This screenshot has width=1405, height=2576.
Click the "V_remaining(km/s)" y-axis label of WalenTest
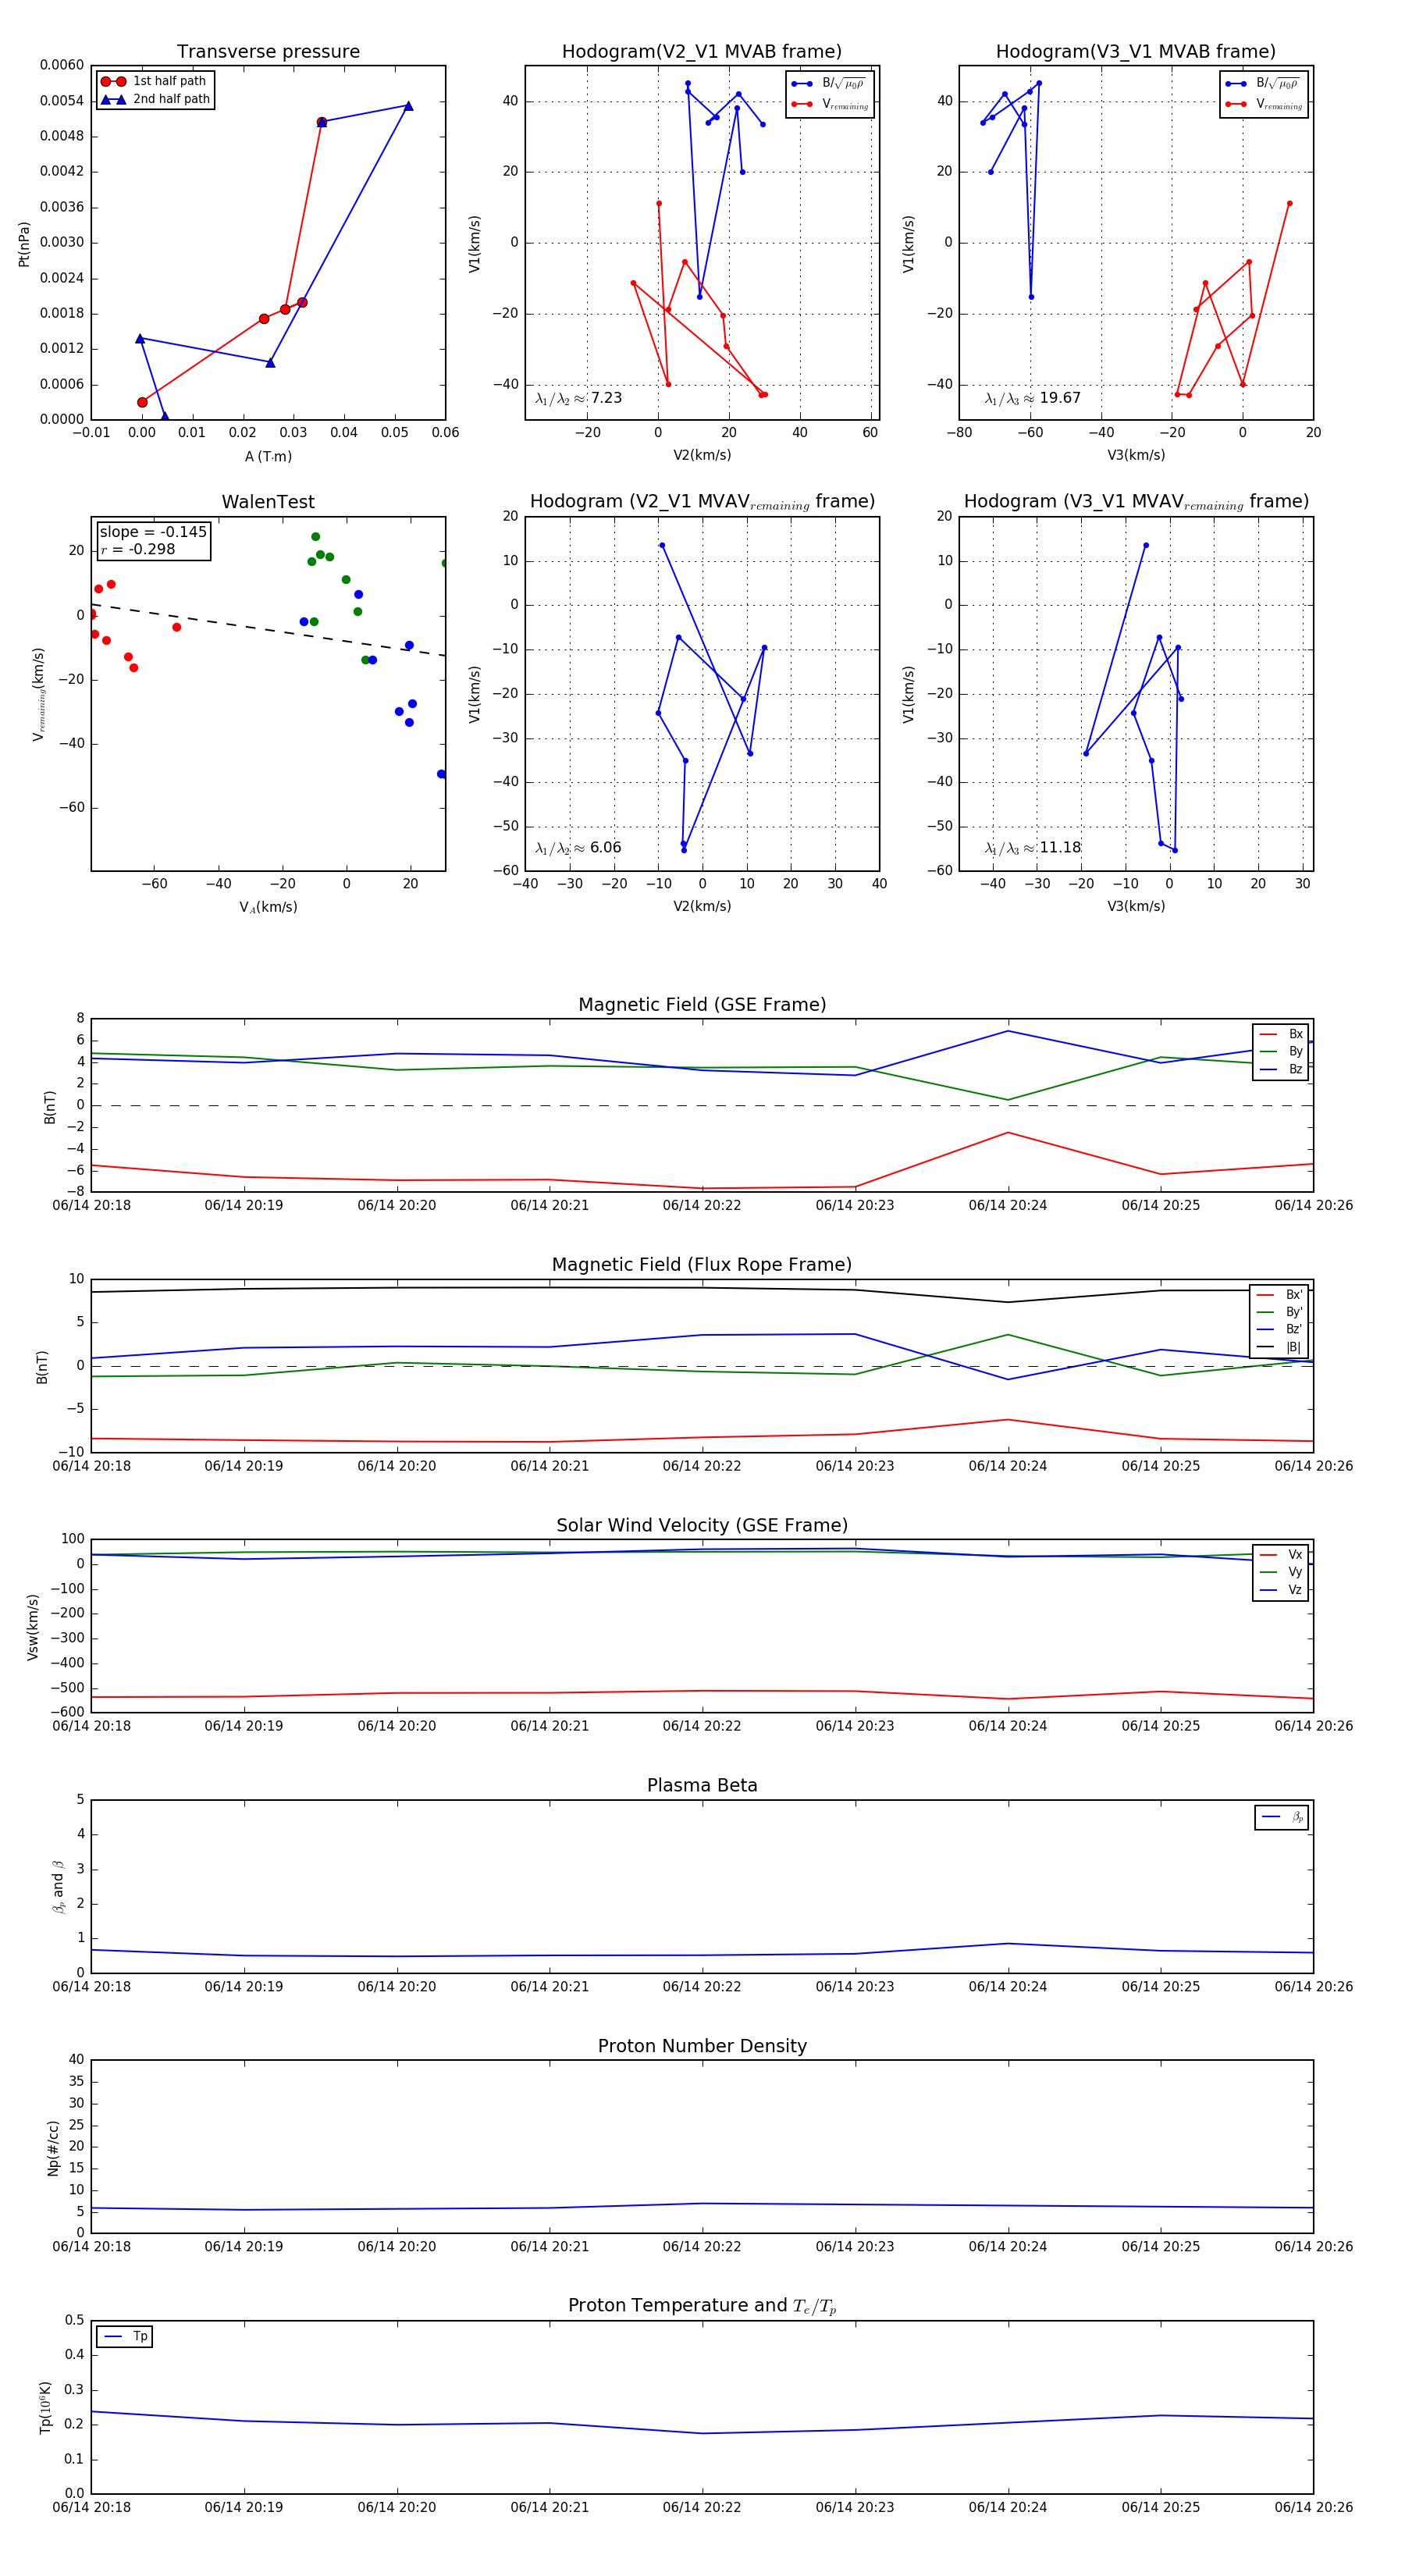(x=39, y=694)
